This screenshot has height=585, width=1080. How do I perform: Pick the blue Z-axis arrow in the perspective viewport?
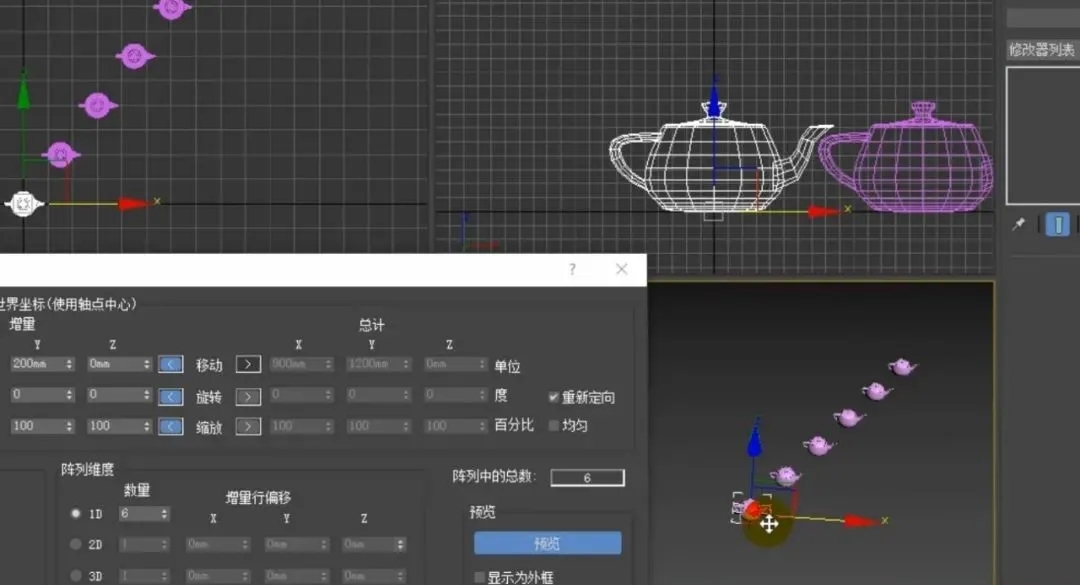click(755, 441)
